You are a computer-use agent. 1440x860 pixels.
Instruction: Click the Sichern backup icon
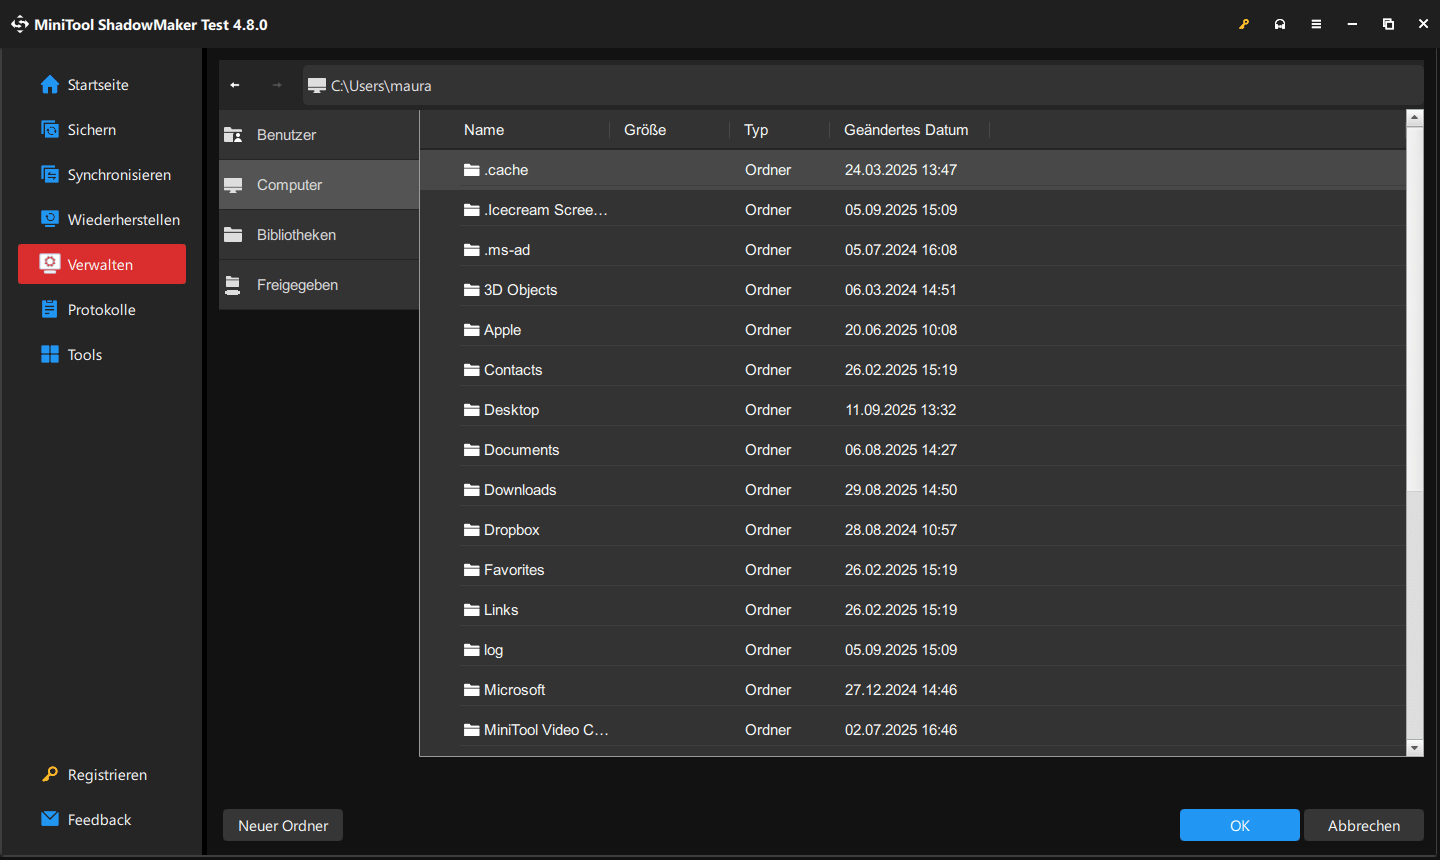(x=50, y=130)
